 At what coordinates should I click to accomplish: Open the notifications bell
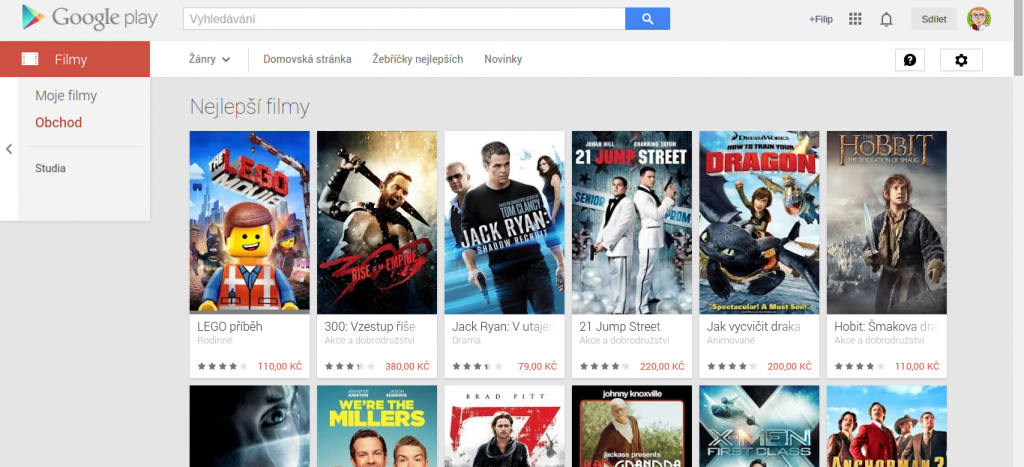point(886,20)
